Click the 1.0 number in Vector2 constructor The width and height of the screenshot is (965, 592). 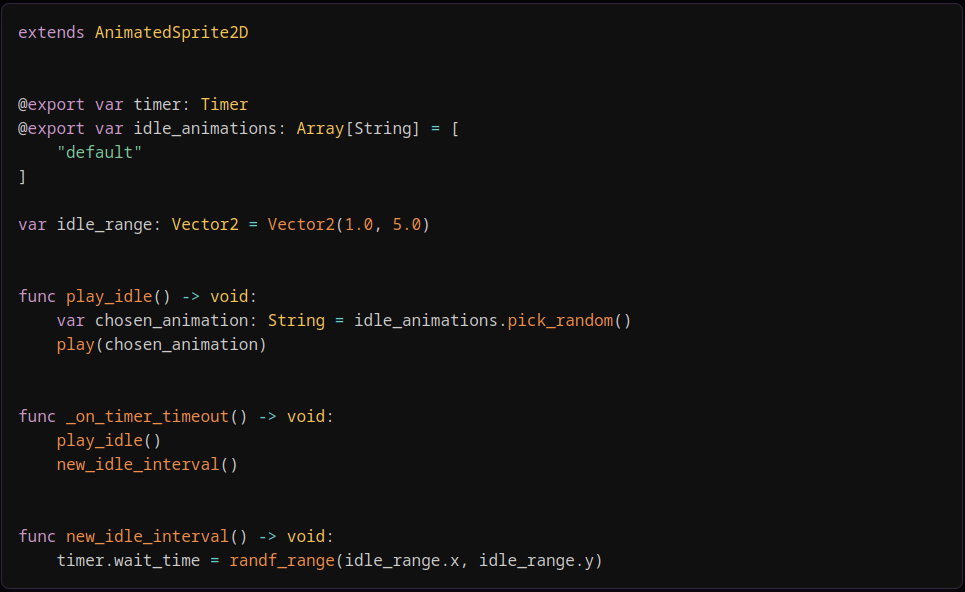coord(359,224)
